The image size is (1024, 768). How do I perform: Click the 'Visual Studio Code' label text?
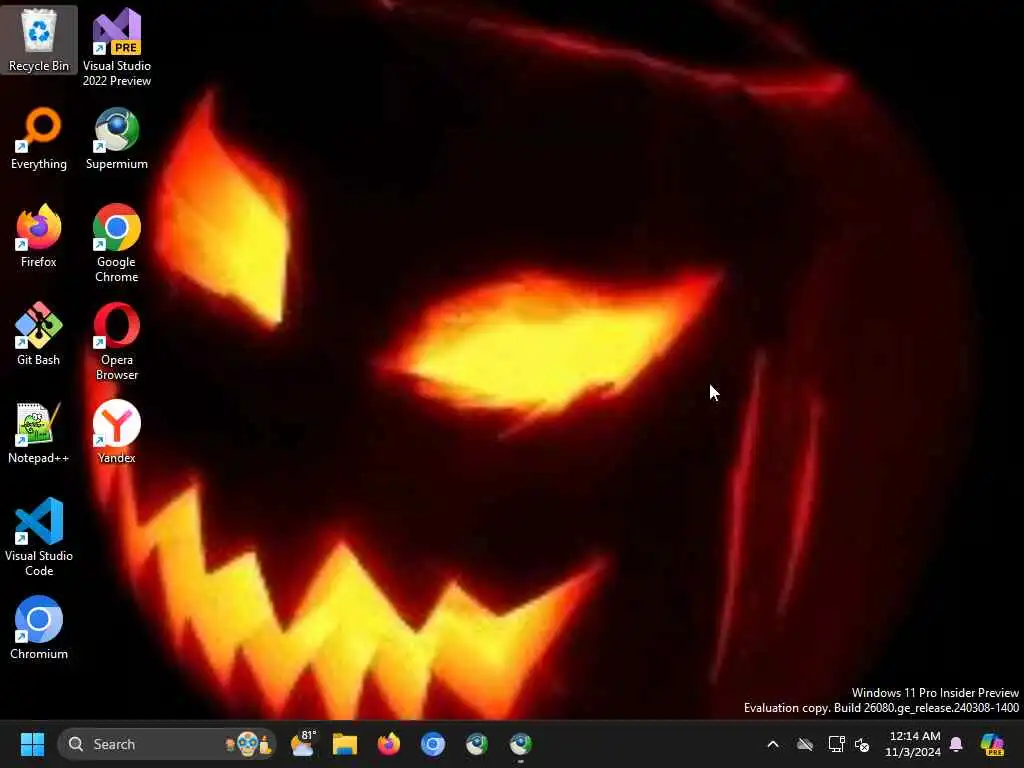pos(39,563)
